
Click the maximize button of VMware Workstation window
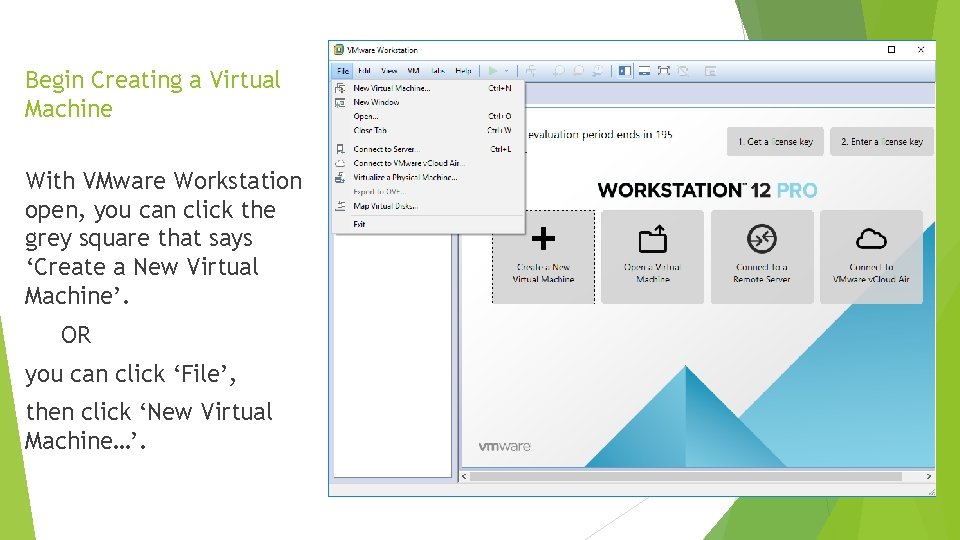click(891, 50)
